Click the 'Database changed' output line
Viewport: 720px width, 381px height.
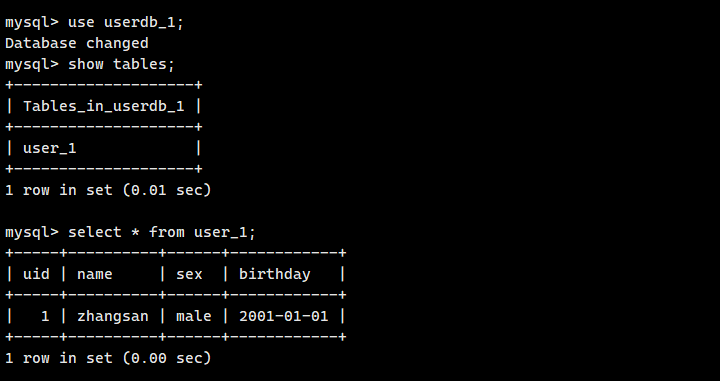pyautogui.click(x=77, y=43)
